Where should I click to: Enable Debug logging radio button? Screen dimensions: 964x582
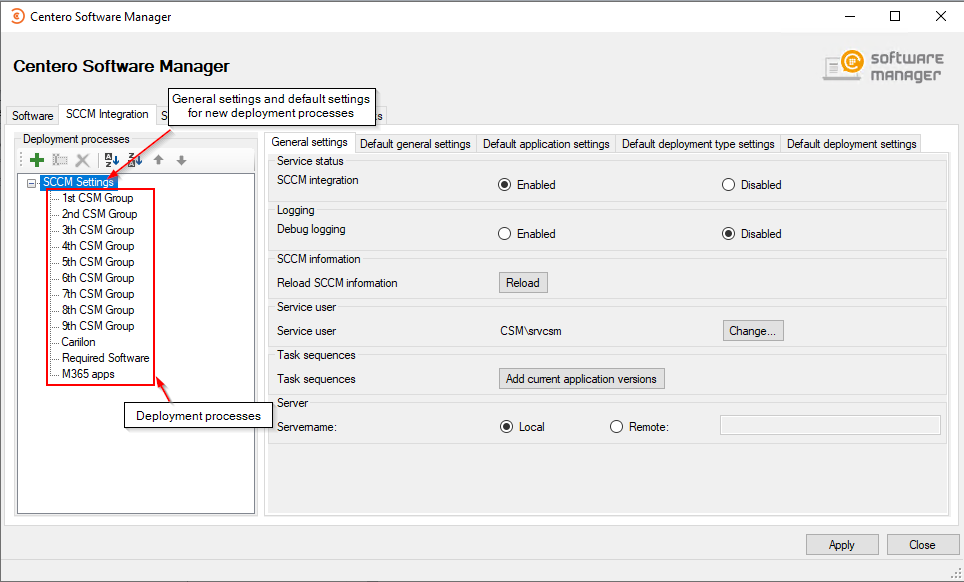pyautogui.click(x=504, y=234)
